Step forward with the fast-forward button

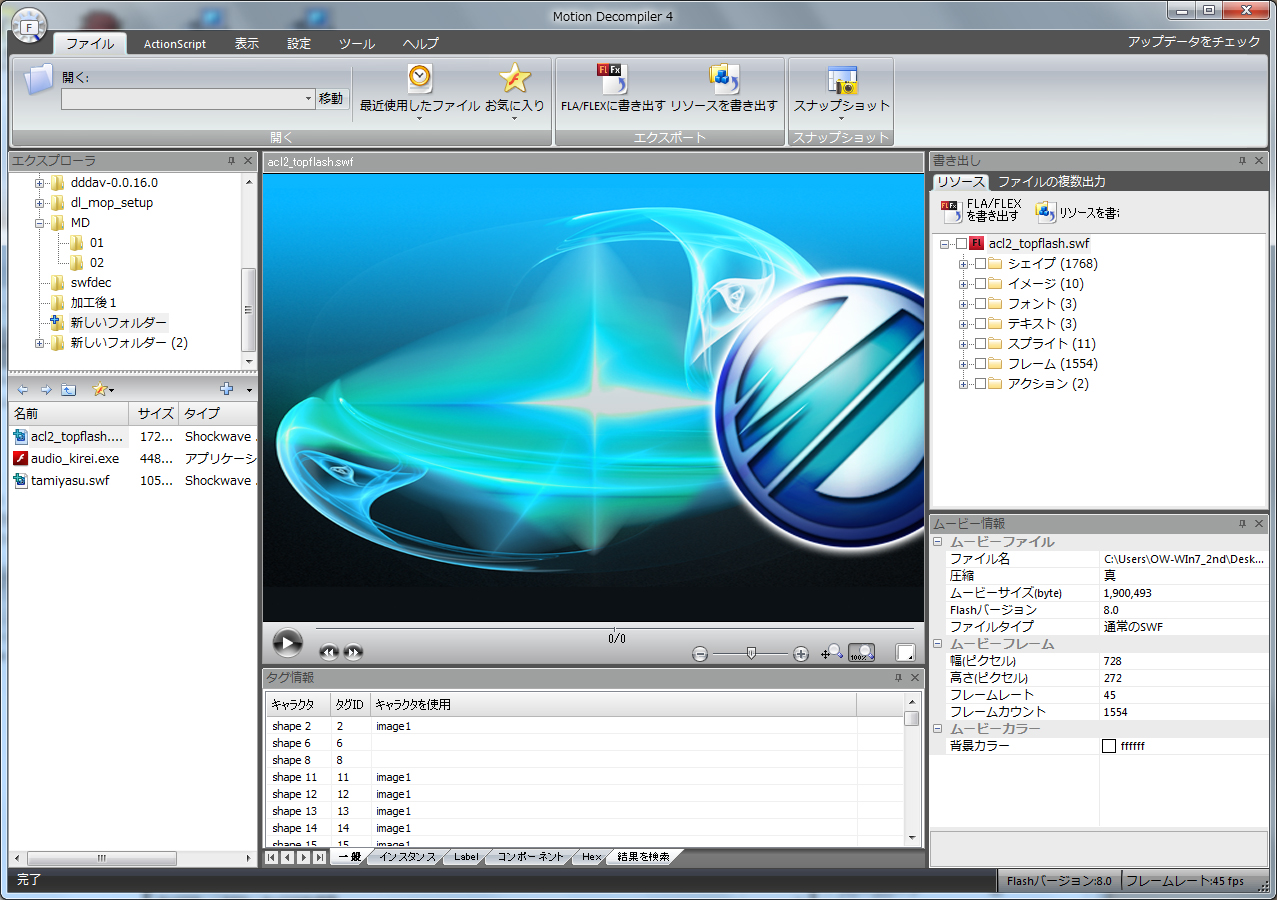pyautogui.click(x=353, y=652)
